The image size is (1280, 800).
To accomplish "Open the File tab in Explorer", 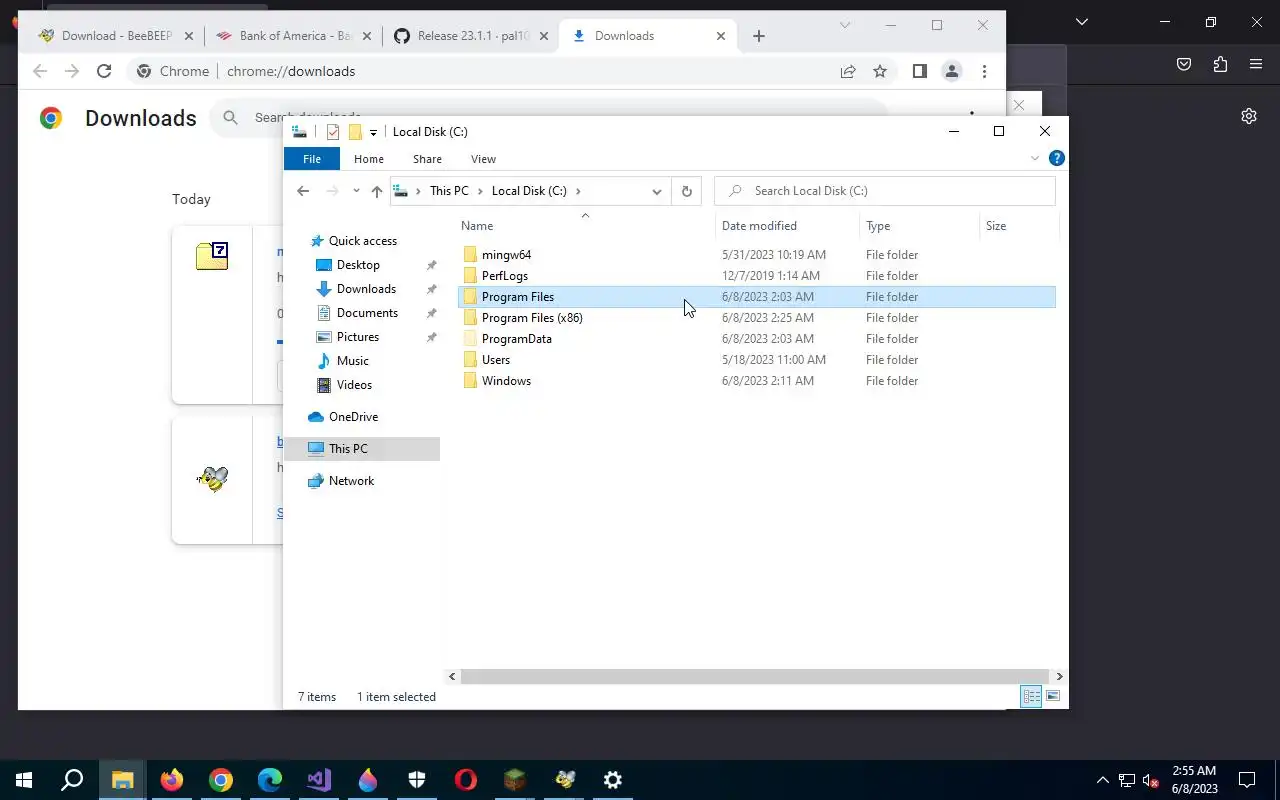I will pos(312,159).
